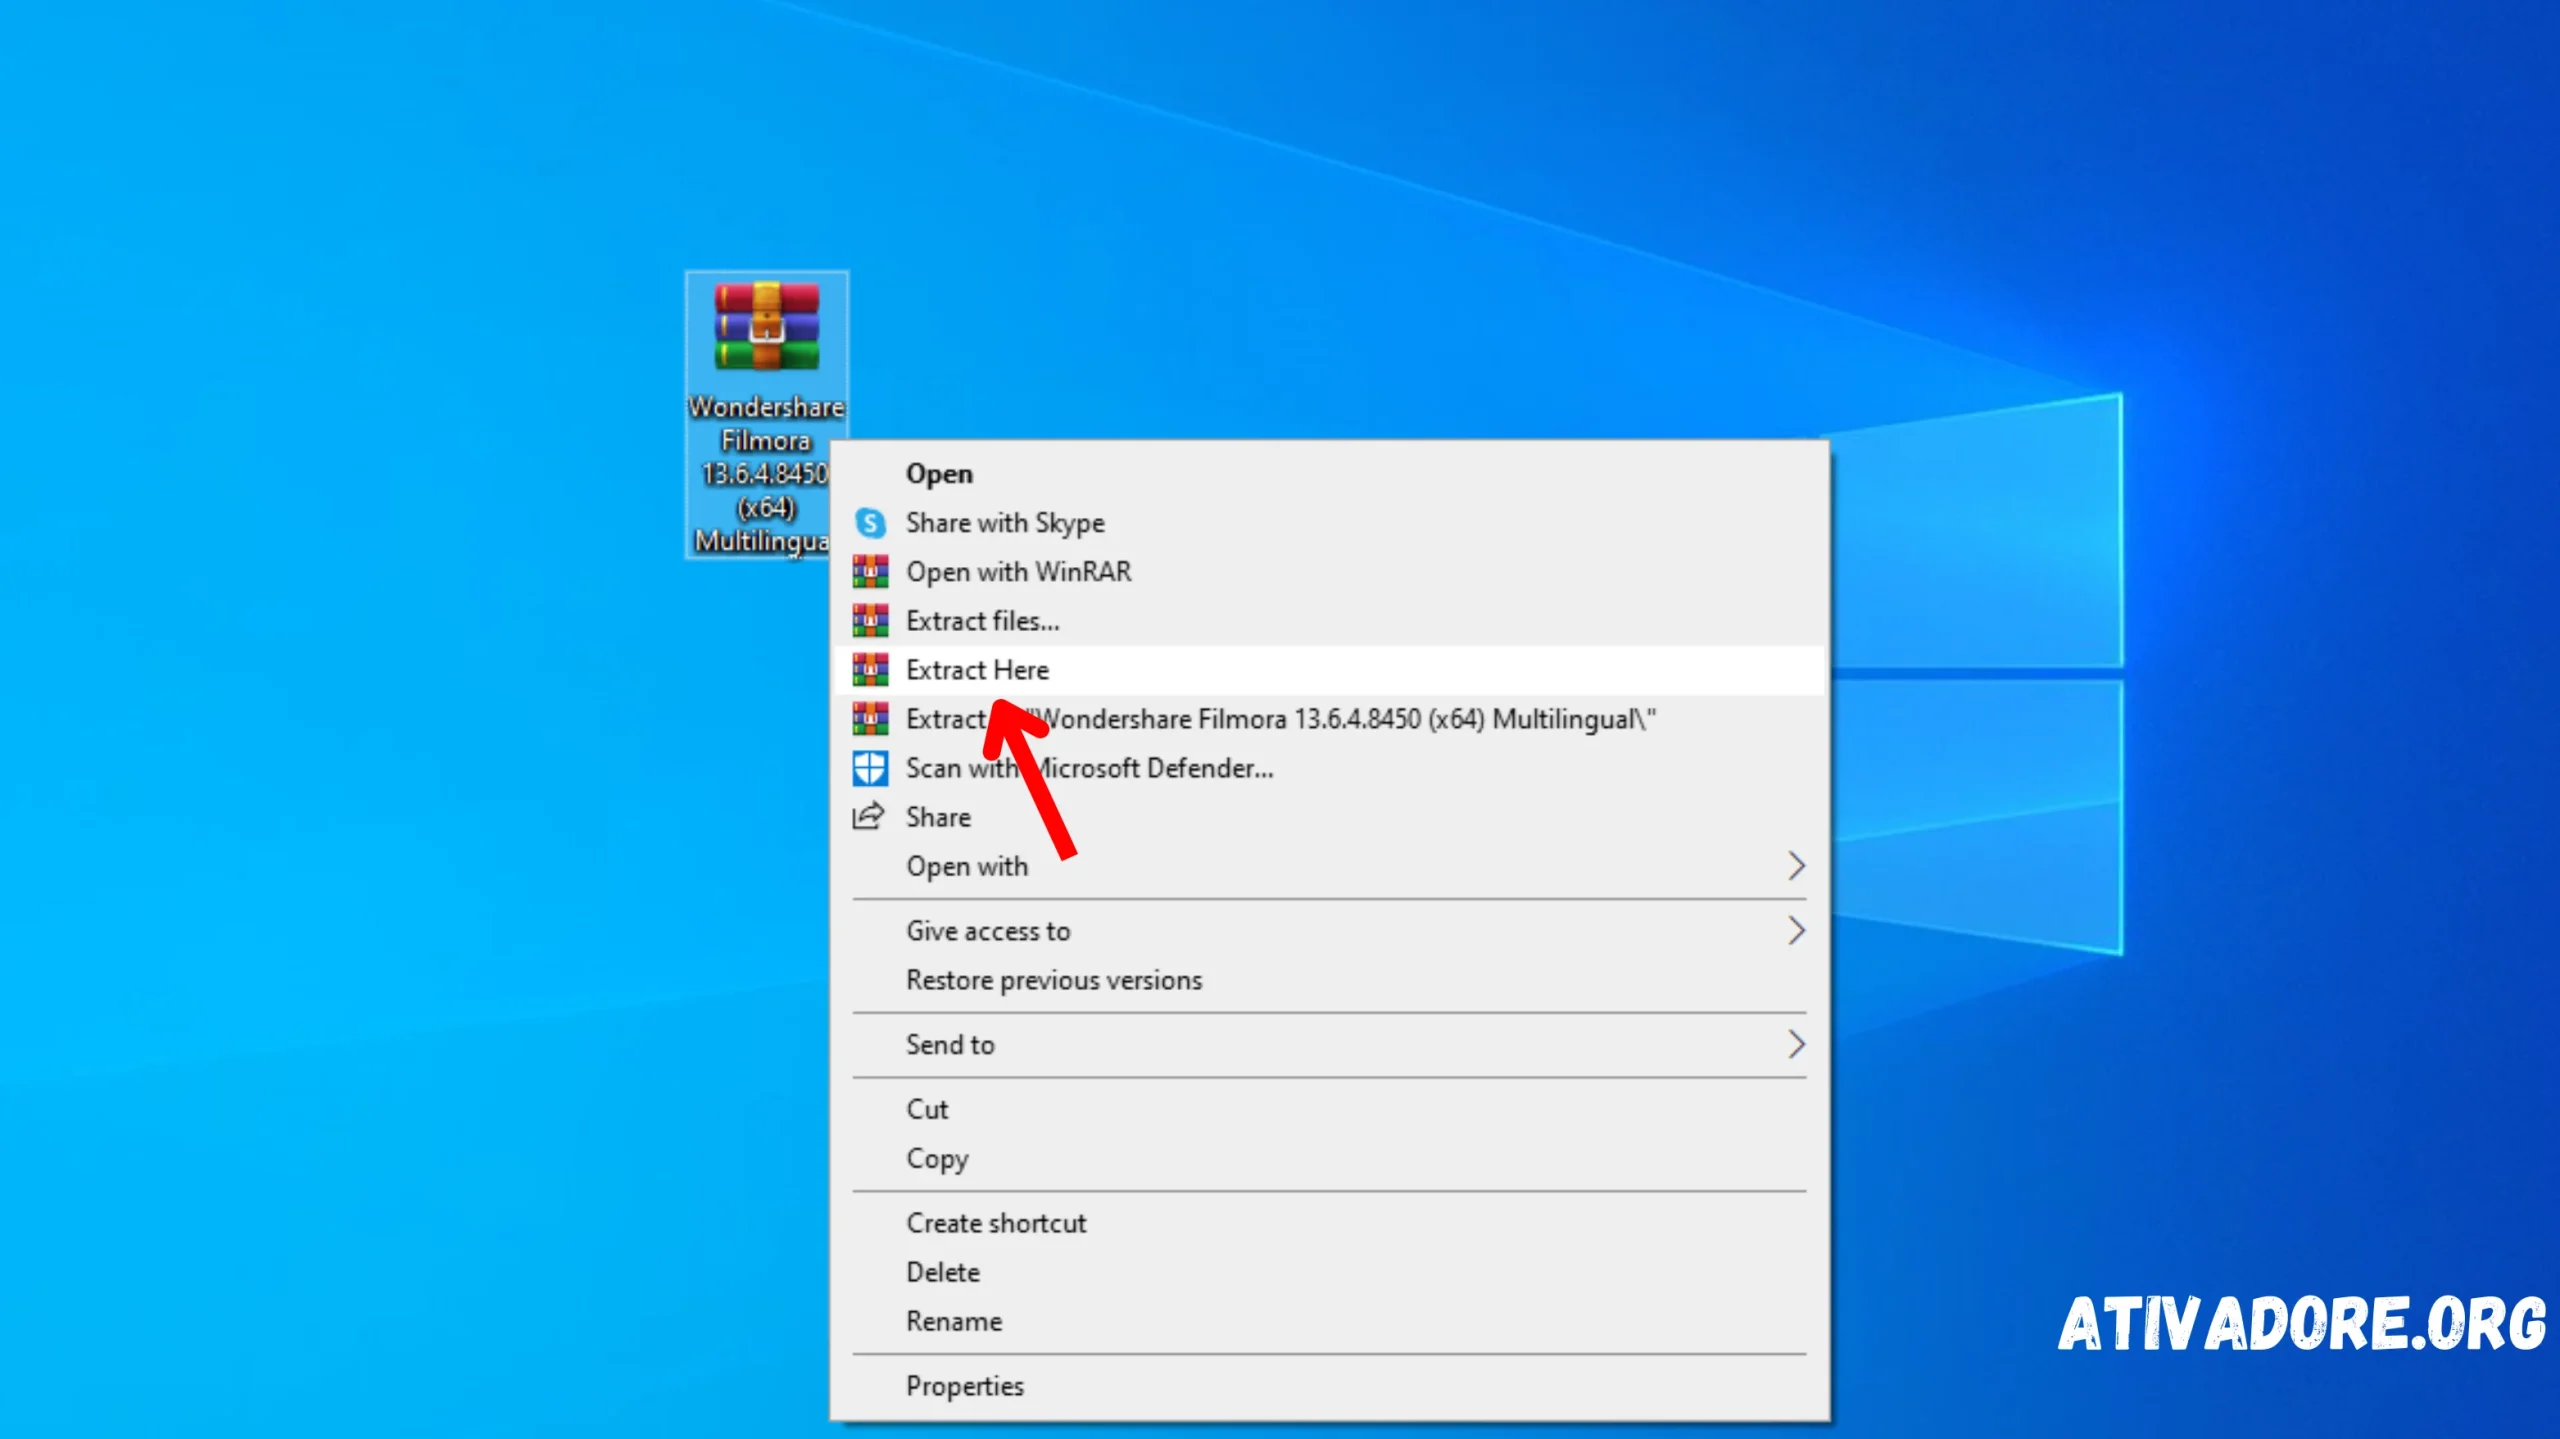Choose Scan with Microsoft Defender...
Viewport: 2560px width, 1439px height.
tap(1329, 768)
